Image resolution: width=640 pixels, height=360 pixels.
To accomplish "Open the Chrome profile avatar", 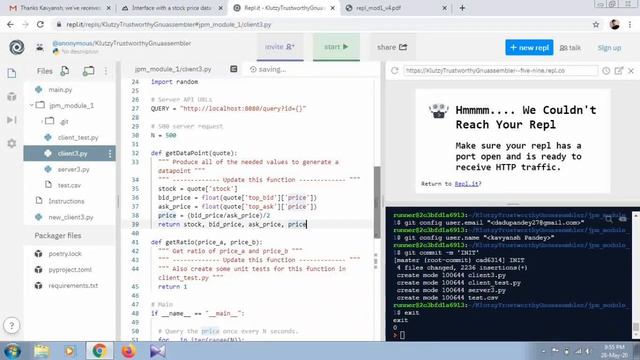I will 614,24.
